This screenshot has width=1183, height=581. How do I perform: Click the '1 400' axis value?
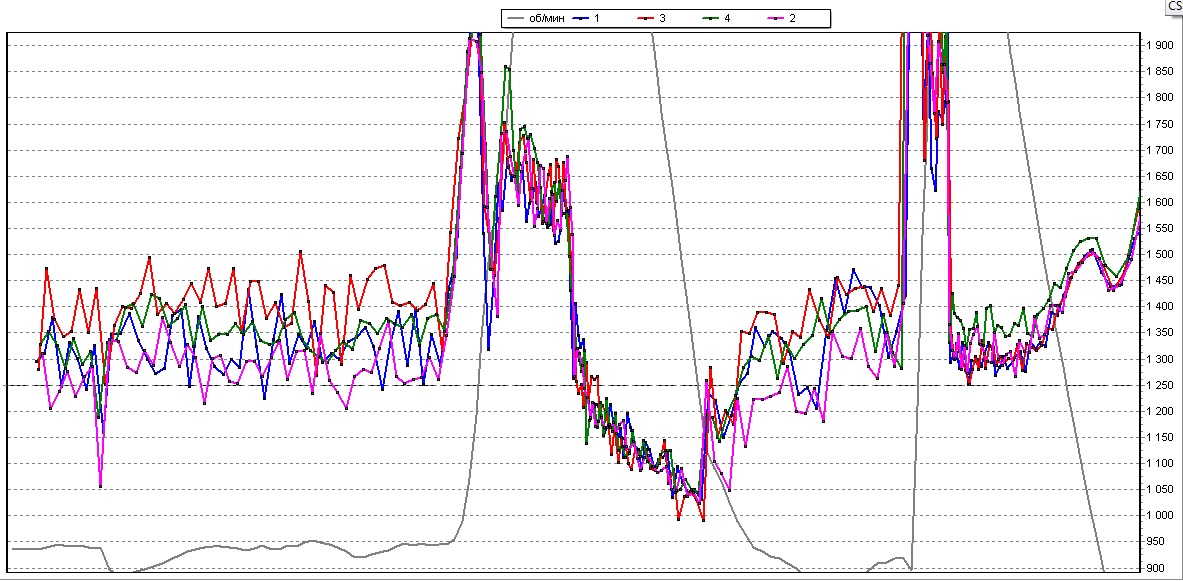tap(1159, 306)
